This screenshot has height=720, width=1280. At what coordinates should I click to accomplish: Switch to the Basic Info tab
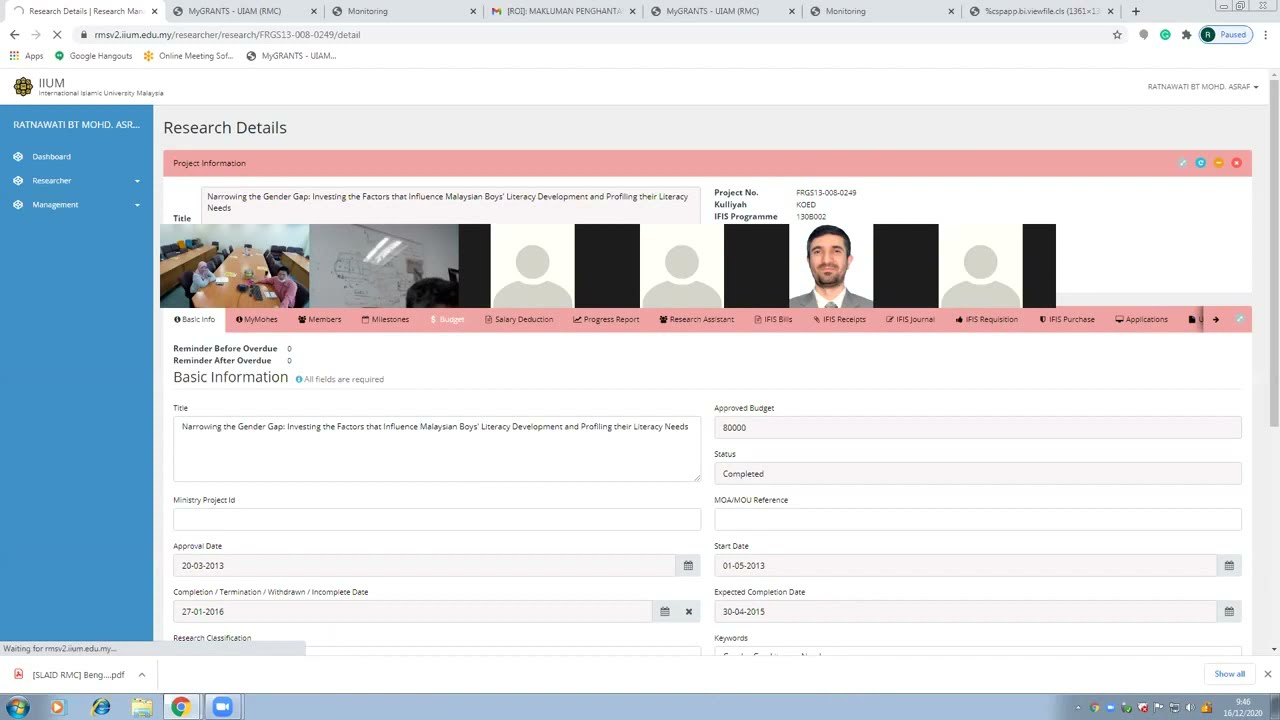(194, 320)
